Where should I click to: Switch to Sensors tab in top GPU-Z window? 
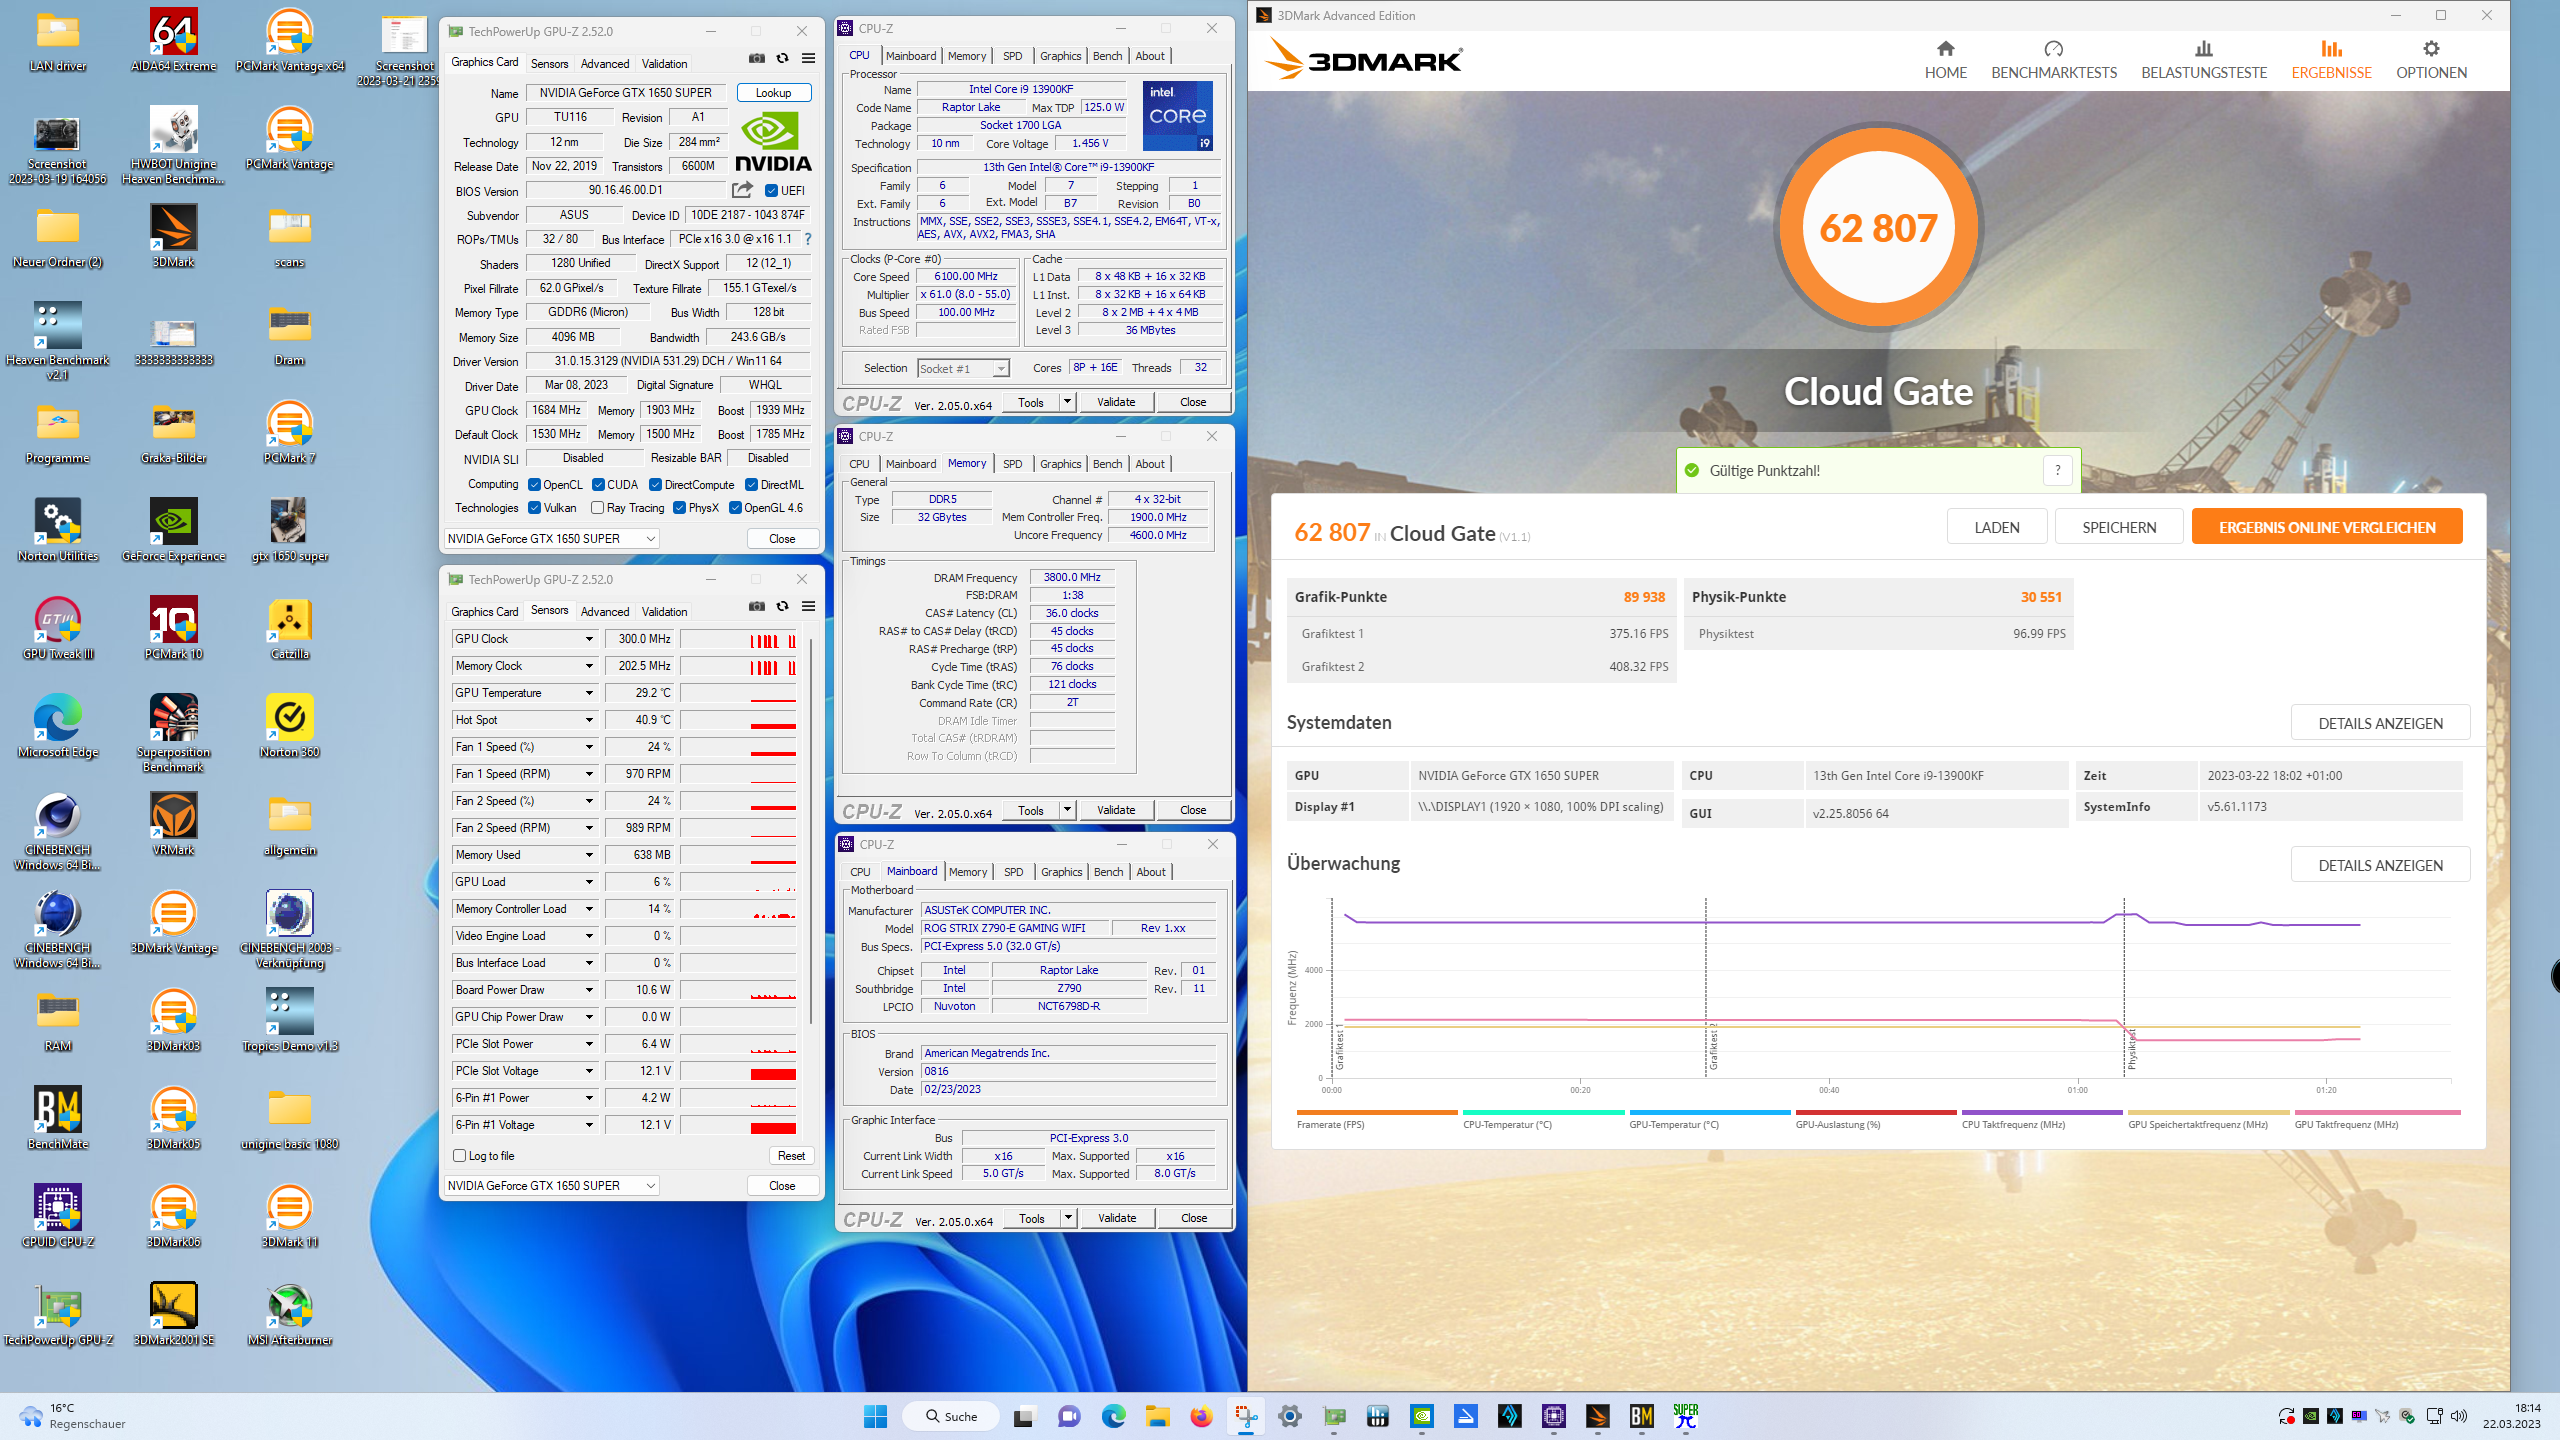(549, 64)
